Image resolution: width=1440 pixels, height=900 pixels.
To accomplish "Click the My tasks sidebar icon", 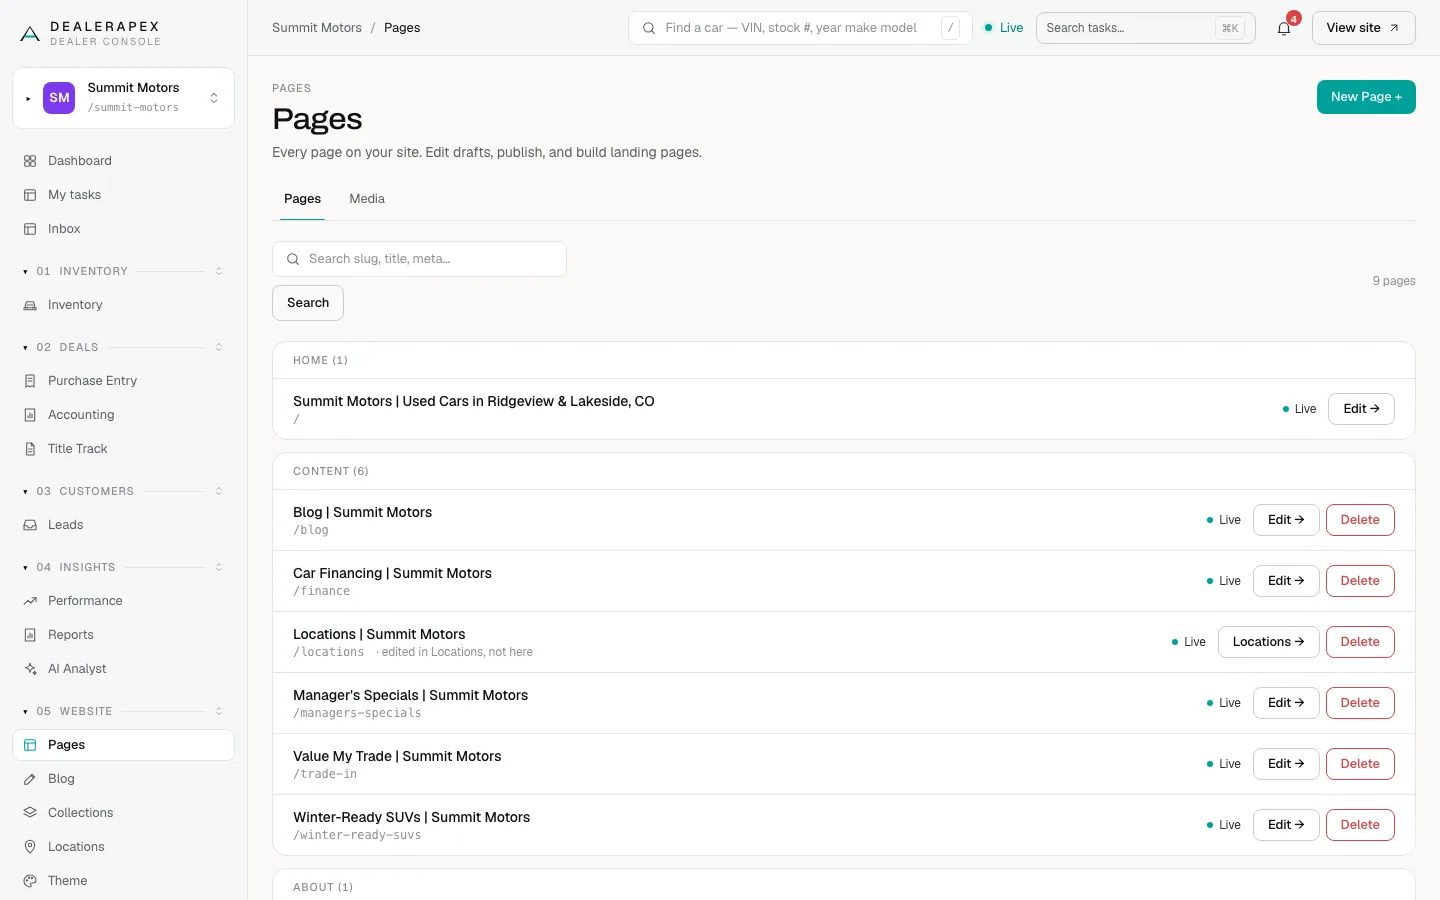I will tap(30, 195).
